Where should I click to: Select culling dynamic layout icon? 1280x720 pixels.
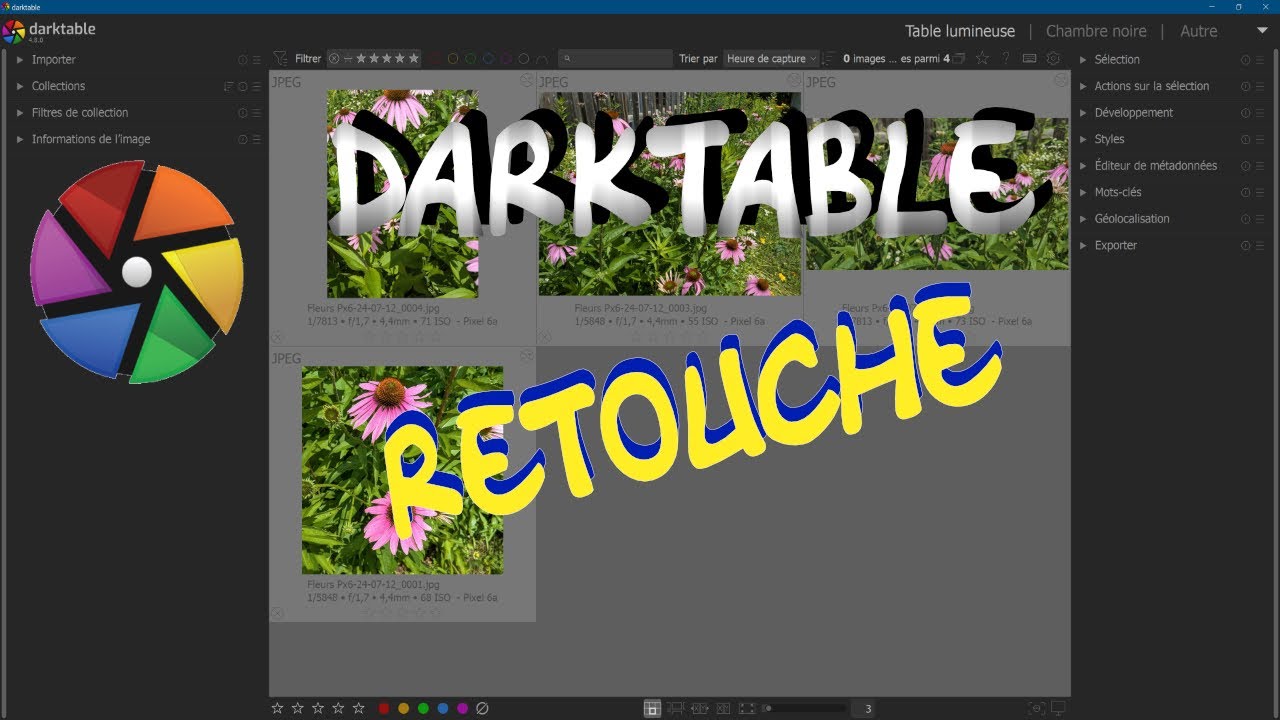pyautogui.click(x=723, y=709)
